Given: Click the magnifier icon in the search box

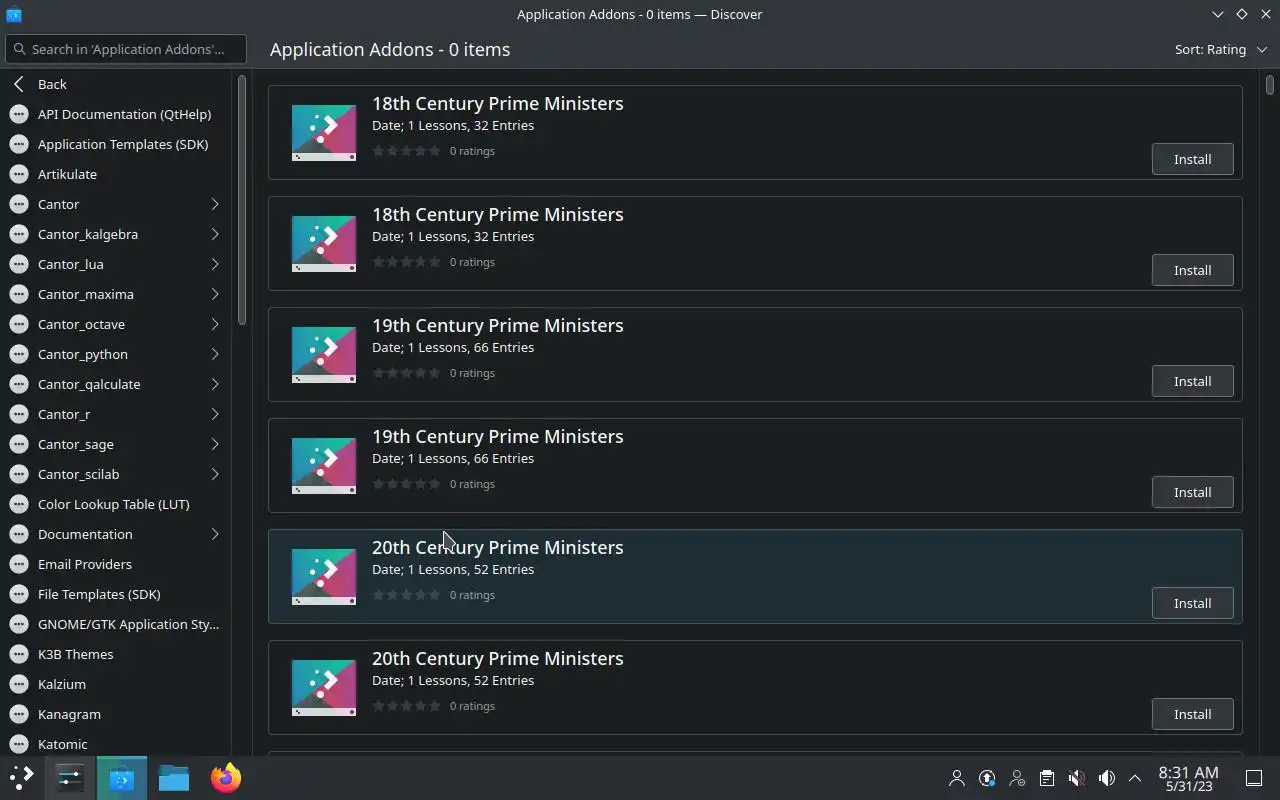Looking at the screenshot, I should coord(19,49).
